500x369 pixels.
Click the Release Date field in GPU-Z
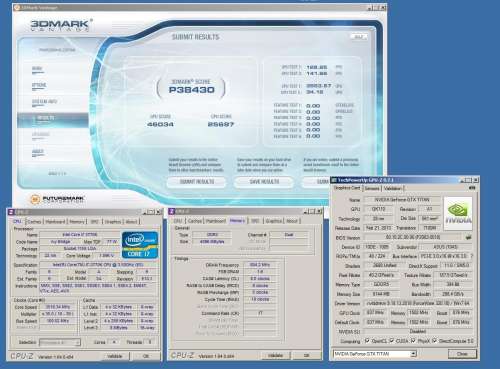pos(378,228)
